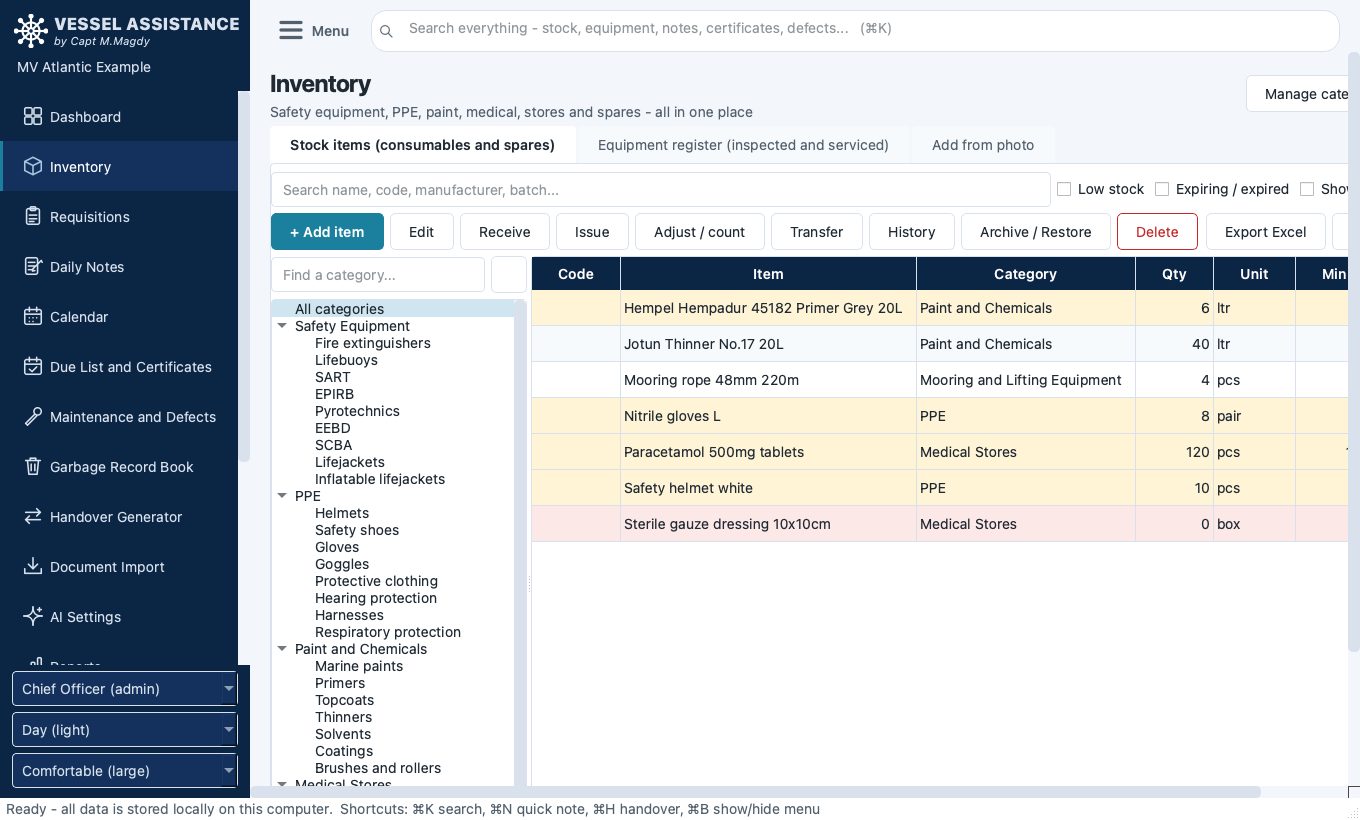Select Sterile gauze dressing 10x10cm row

tap(940, 524)
